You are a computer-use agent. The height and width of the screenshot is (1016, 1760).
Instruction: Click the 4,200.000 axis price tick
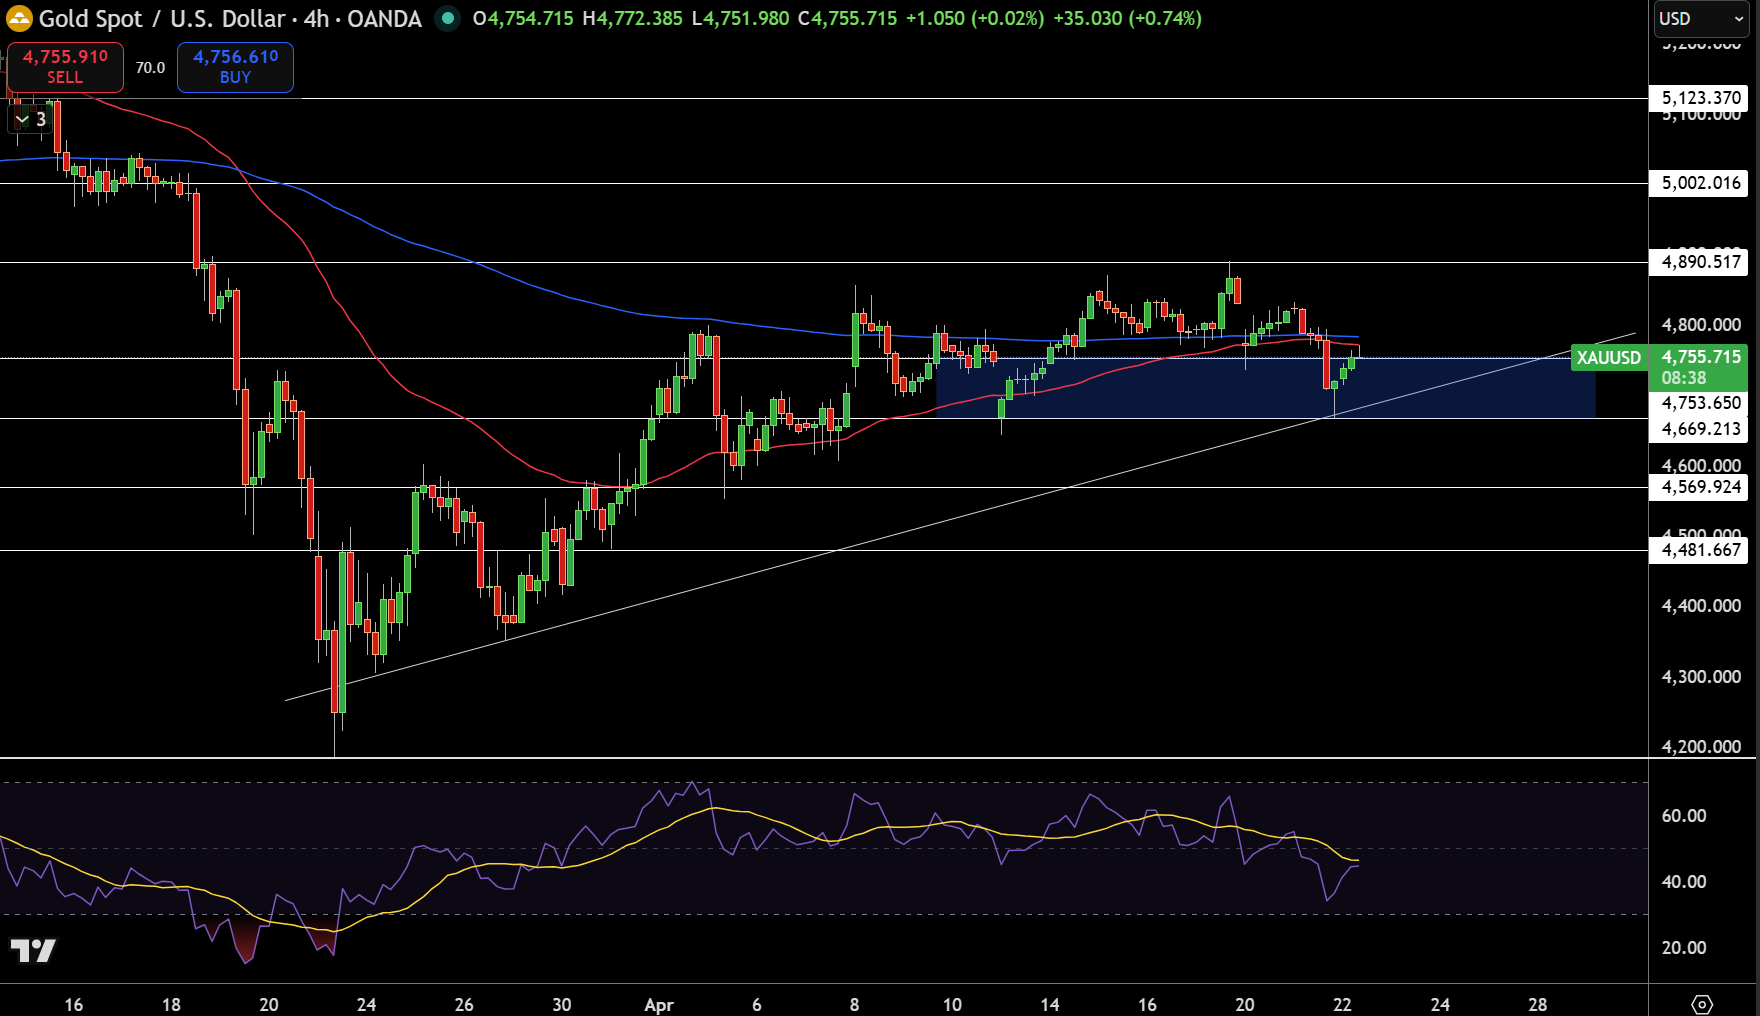point(1701,747)
